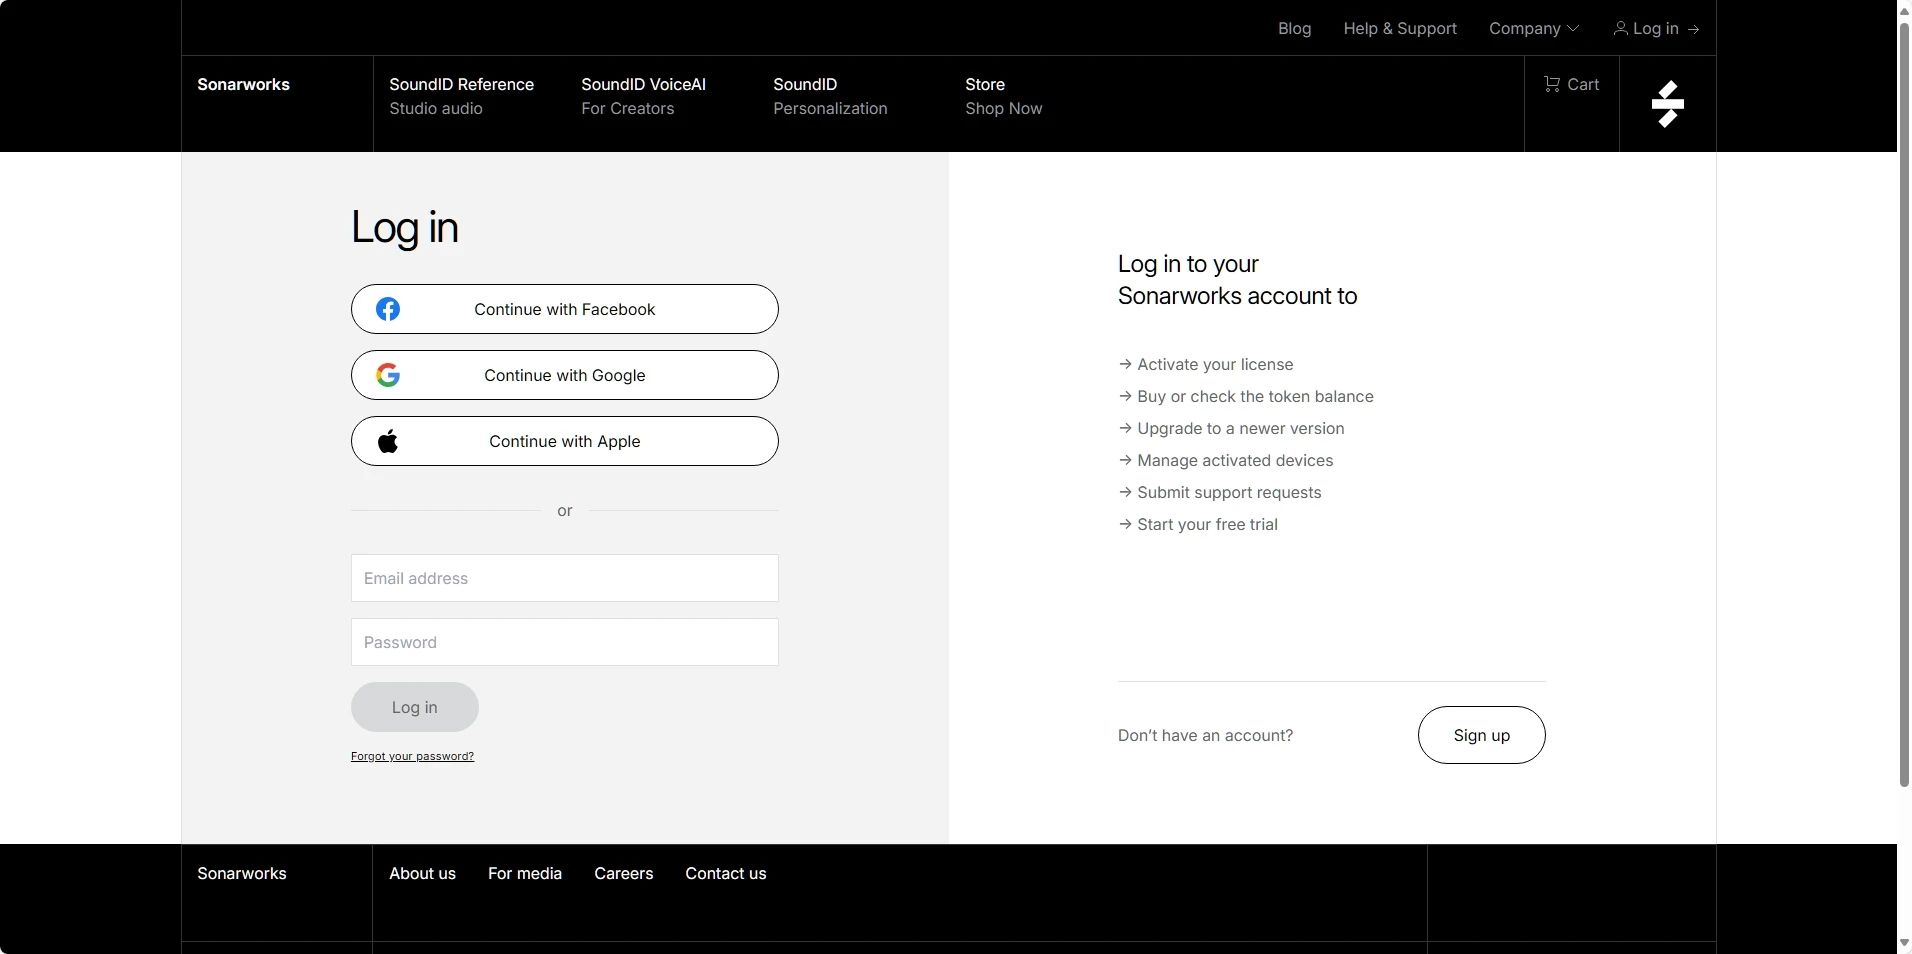Click the page vertical scrollbar

pyautogui.click(x=1904, y=400)
